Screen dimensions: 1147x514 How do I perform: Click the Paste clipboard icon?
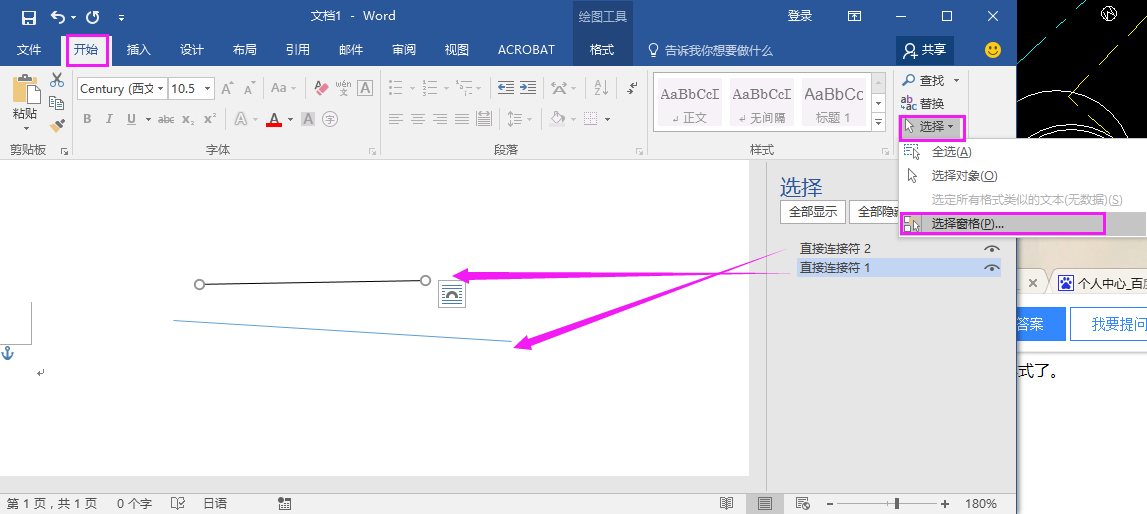tap(25, 89)
